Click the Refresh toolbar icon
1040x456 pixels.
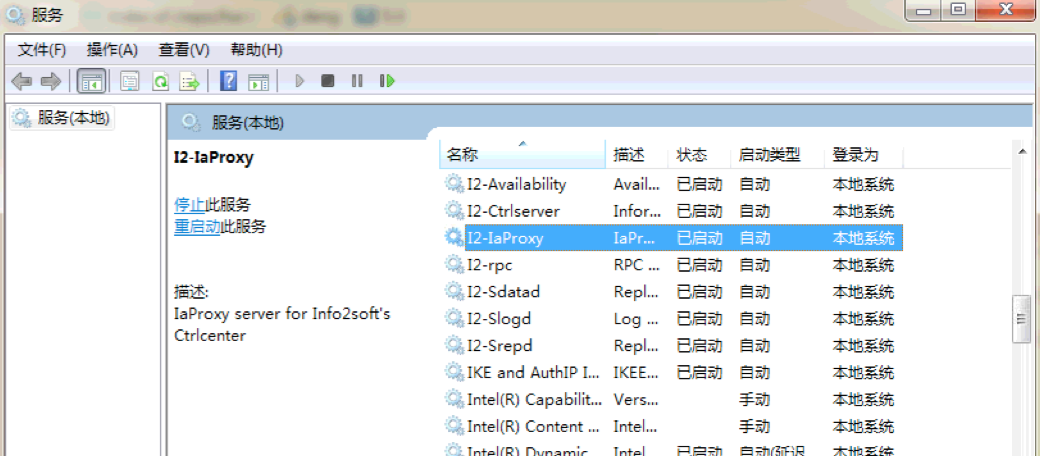point(160,81)
